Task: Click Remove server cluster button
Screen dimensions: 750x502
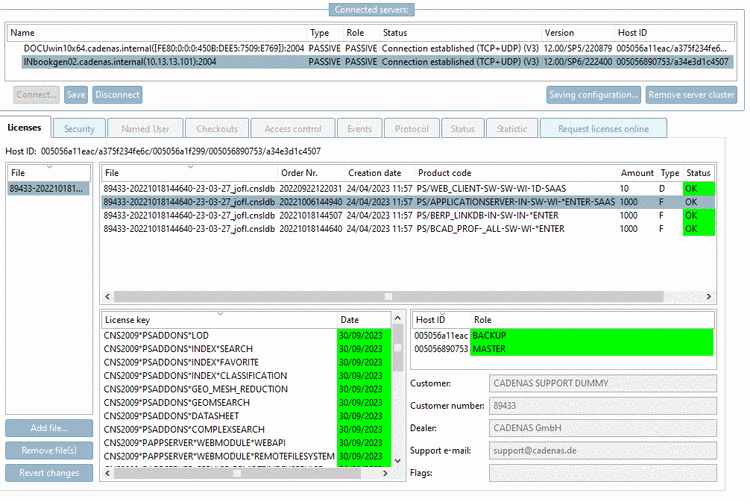Action: coord(691,95)
